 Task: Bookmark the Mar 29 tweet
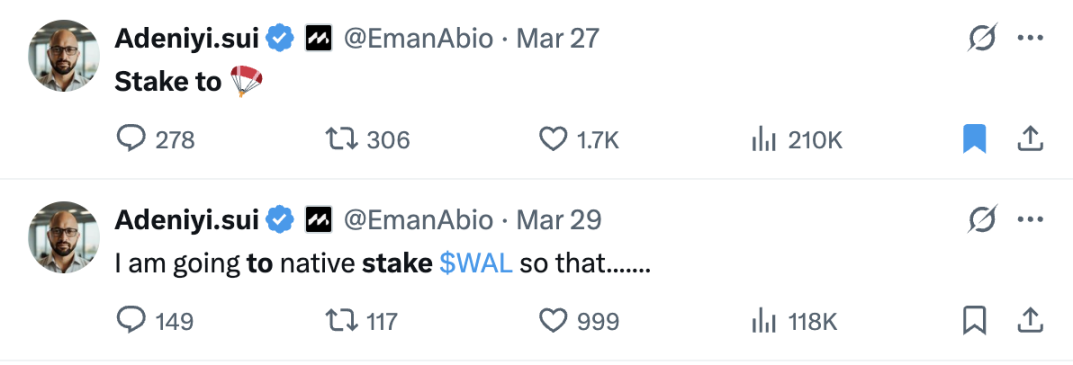pyautogui.click(x=974, y=320)
